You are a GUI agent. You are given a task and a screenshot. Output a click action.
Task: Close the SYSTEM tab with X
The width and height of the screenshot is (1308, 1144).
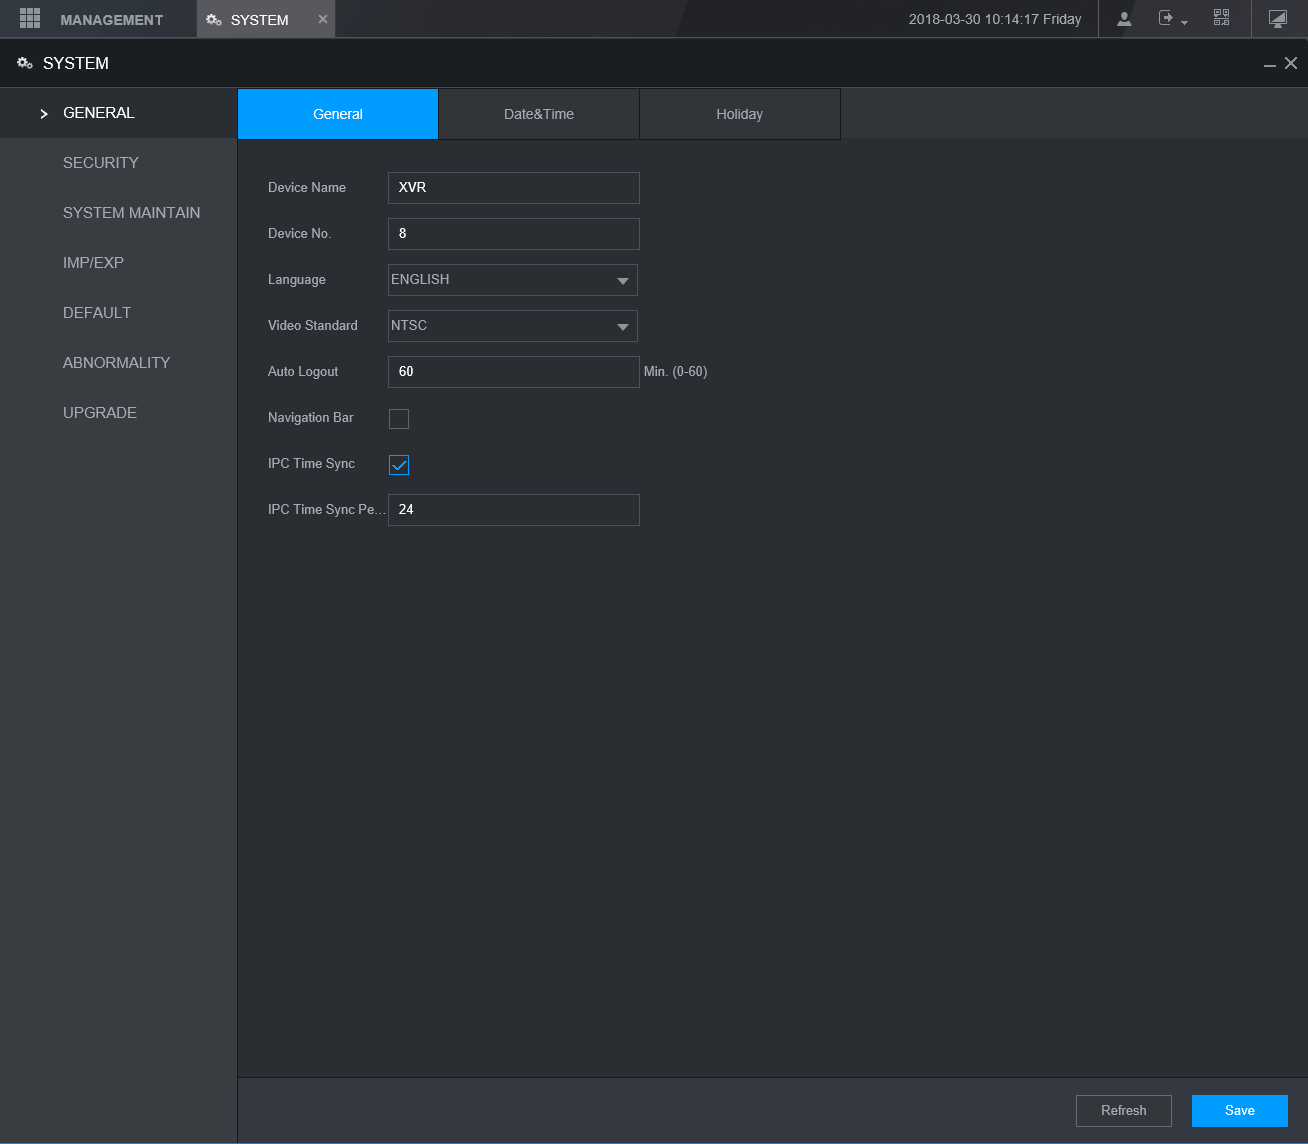click(x=322, y=19)
